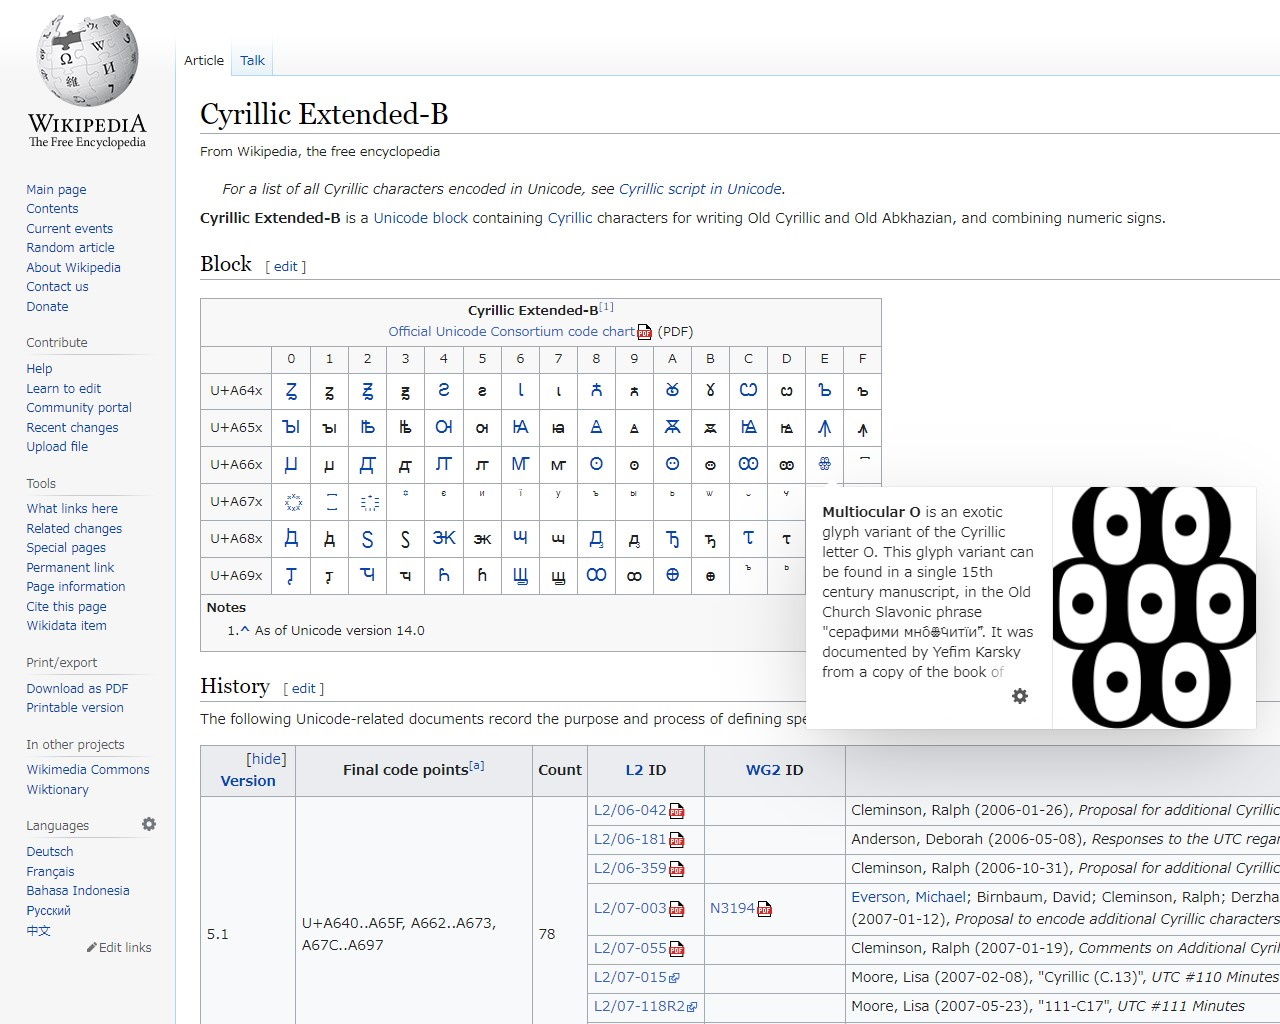1280x1024 pixels.
Task: Switch to the Talk tab
Action: coord(252,60)
